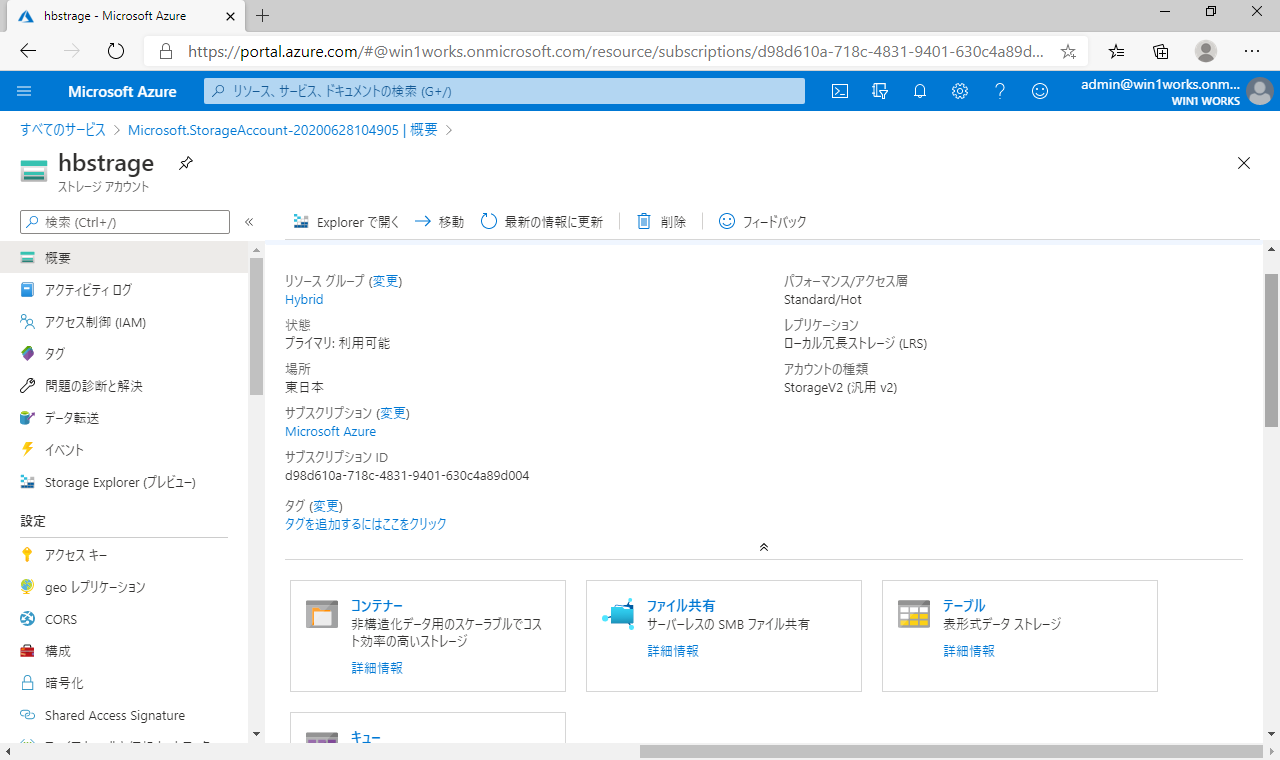
Task: Open the Hybrid resource group link
Action: point(304,299)
